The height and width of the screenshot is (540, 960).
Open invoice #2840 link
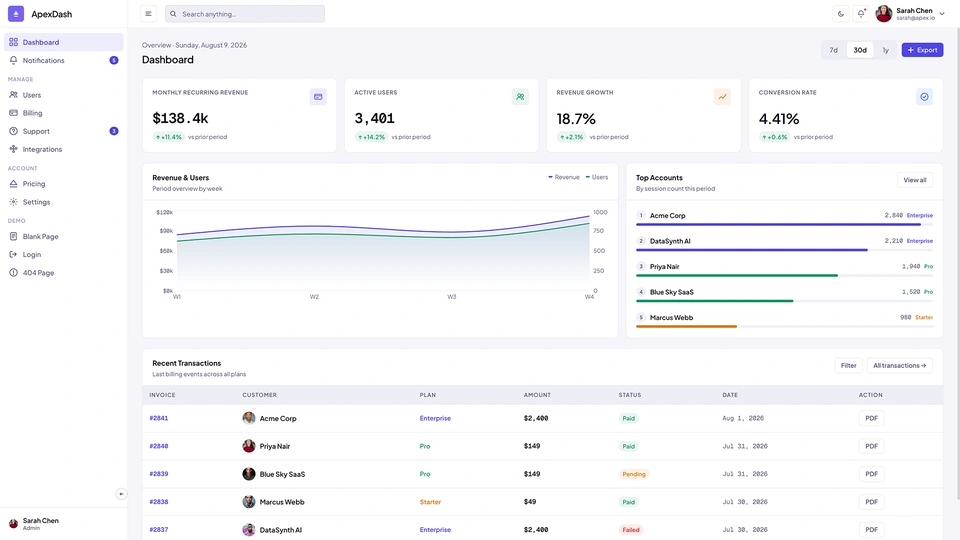[159, 446]
